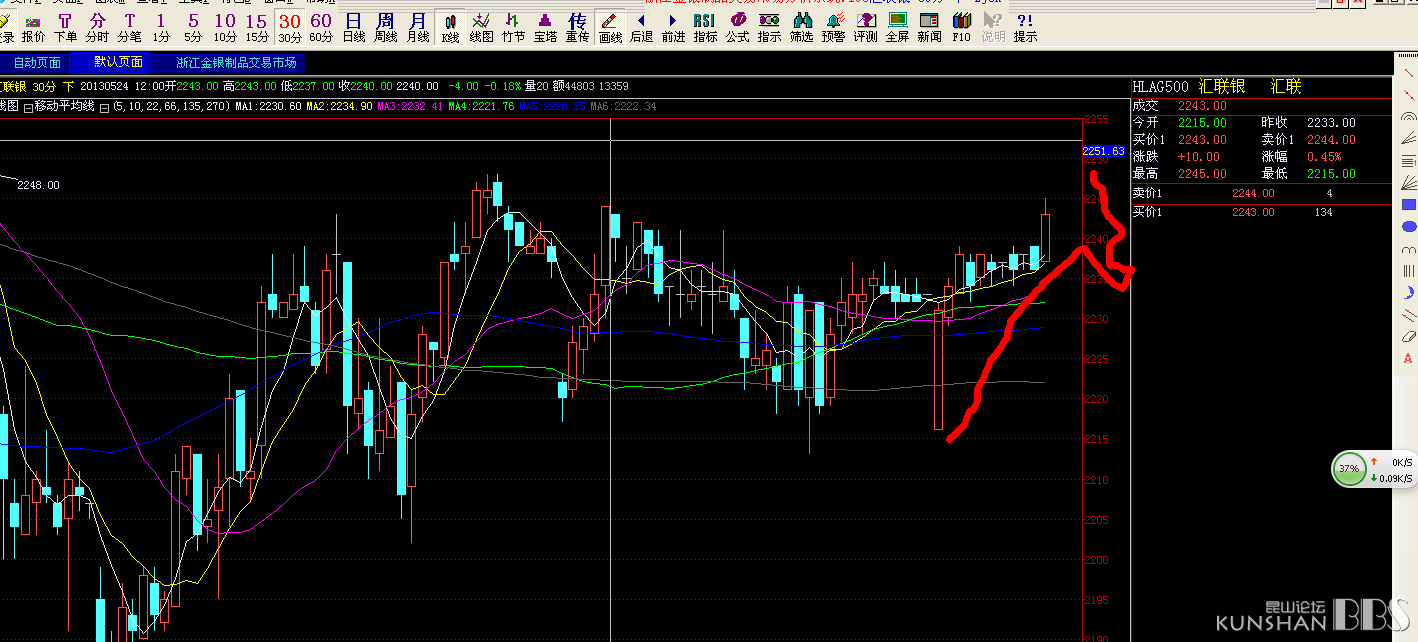Switch to 分笔 tick view
The width and height of the screenshot is (1418, 642).
129,27
